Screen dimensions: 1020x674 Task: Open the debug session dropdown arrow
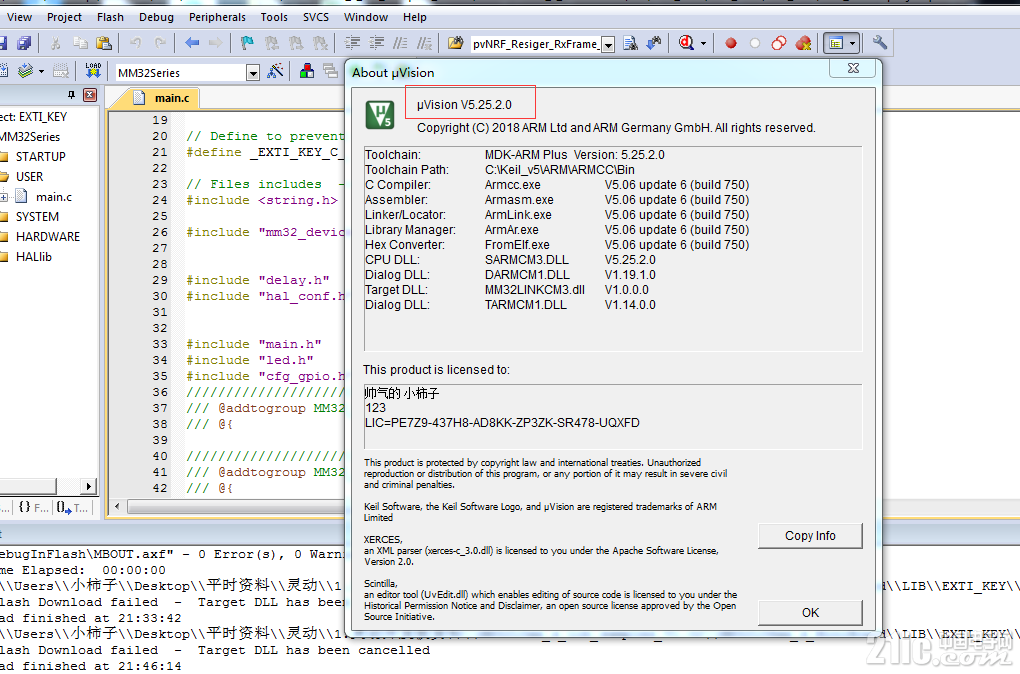(x=703, y=44)
